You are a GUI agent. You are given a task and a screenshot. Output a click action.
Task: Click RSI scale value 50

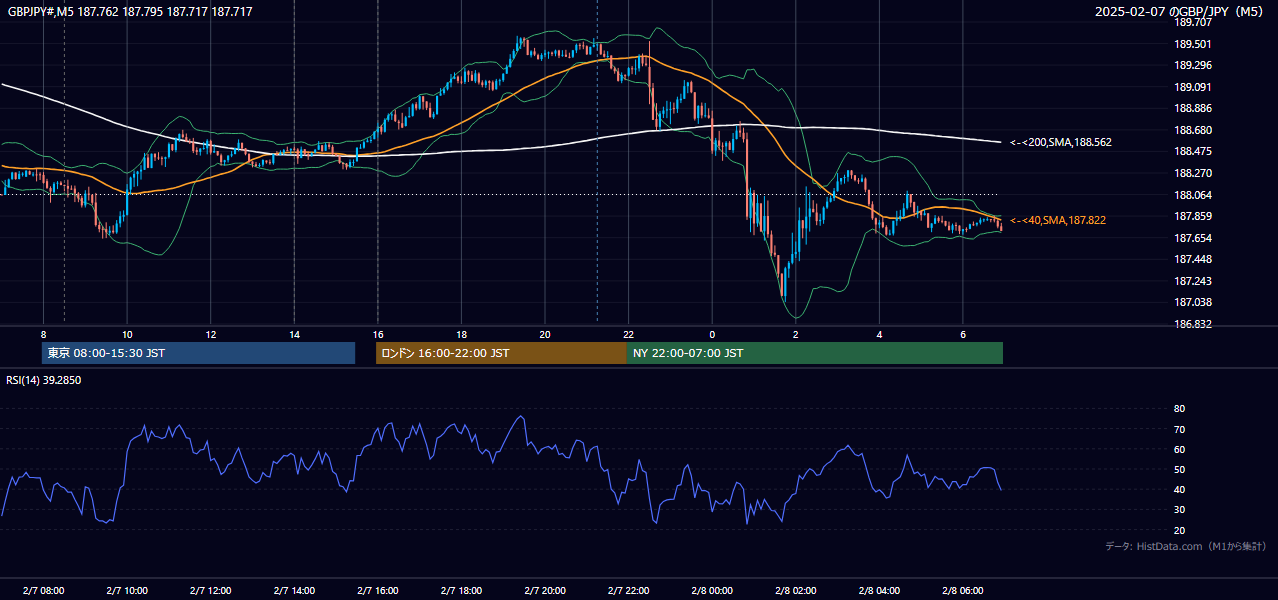tap(1179, 469)
